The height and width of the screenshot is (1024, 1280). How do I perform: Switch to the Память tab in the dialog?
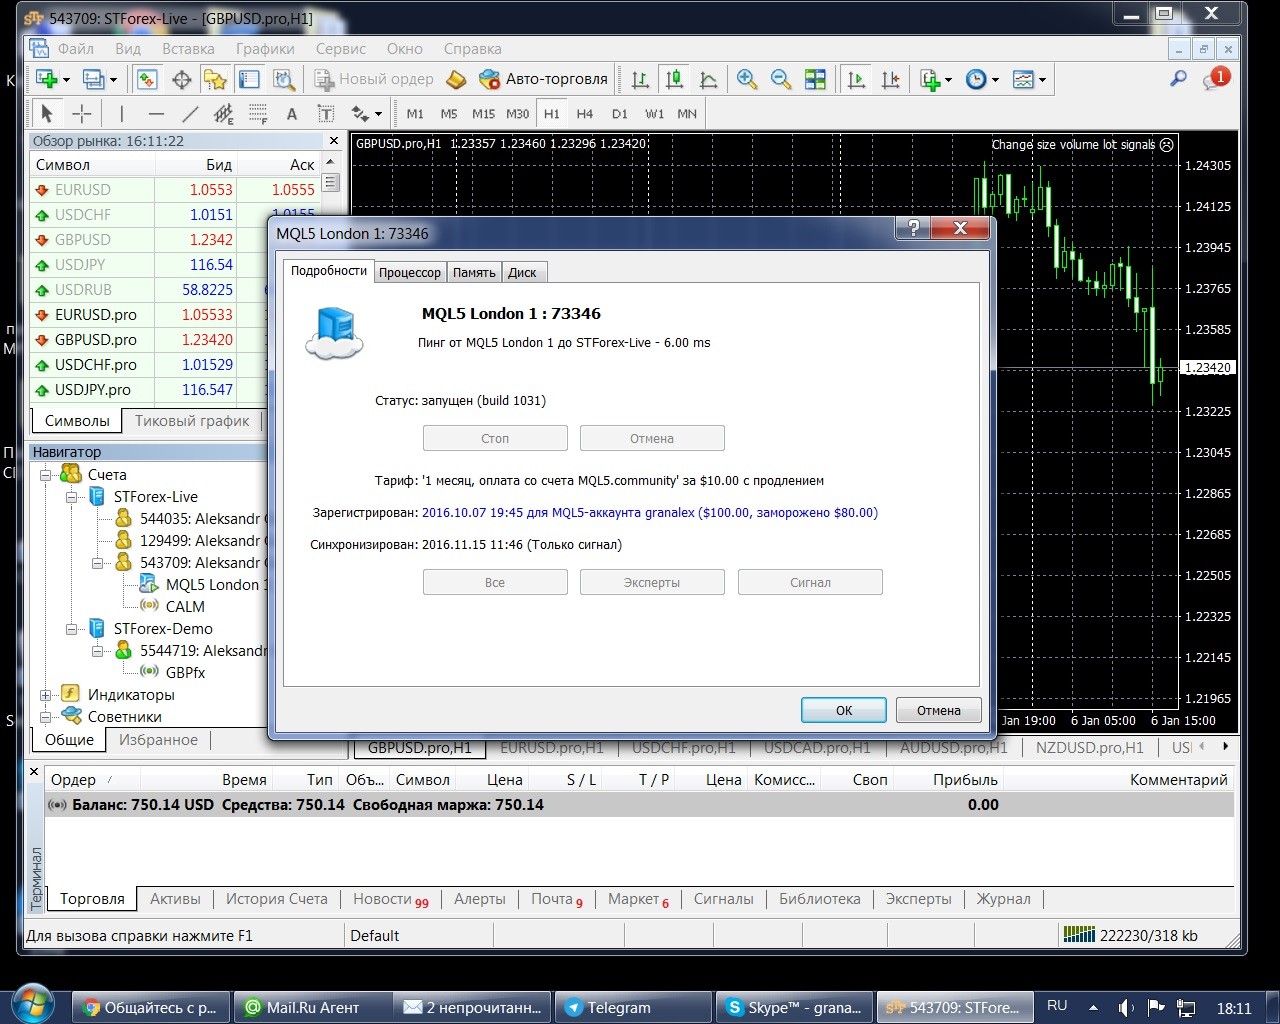pos(474,272)
